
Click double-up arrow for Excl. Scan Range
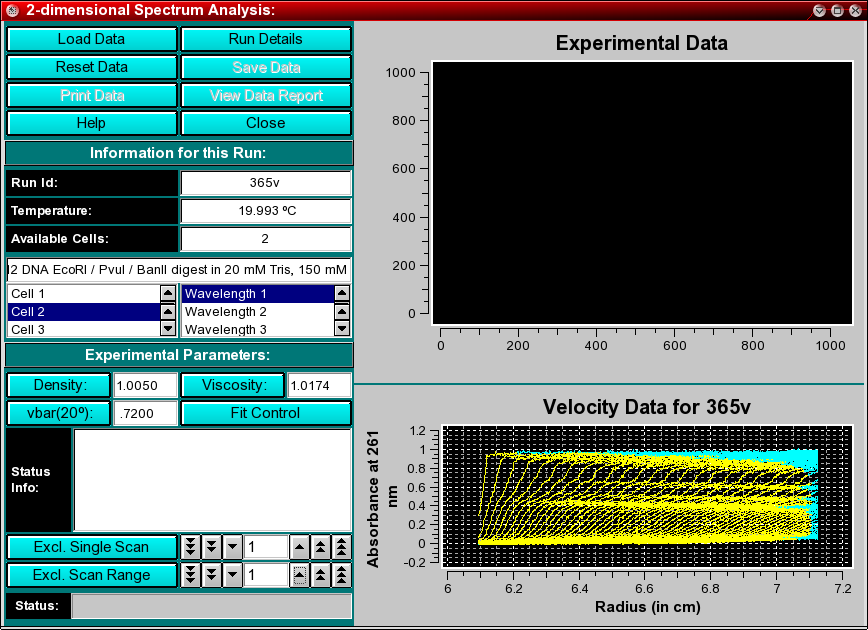[320, 575]
